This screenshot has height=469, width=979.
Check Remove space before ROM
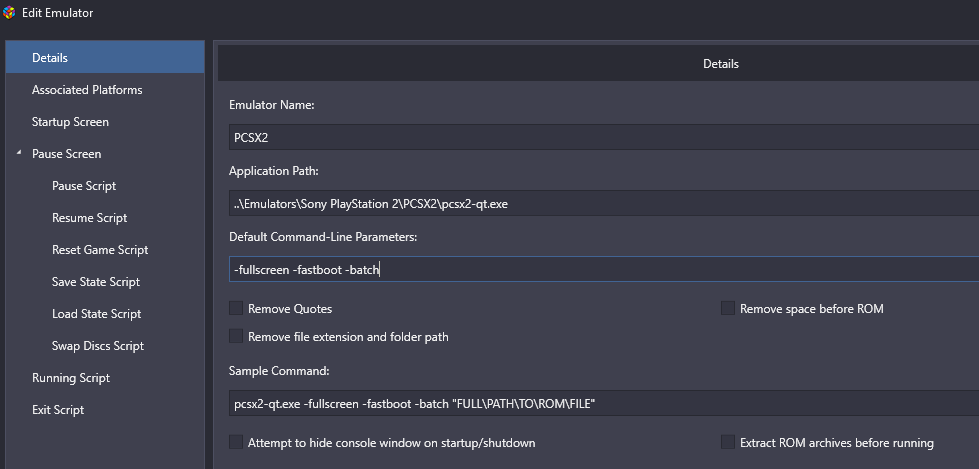coord(727,308)
